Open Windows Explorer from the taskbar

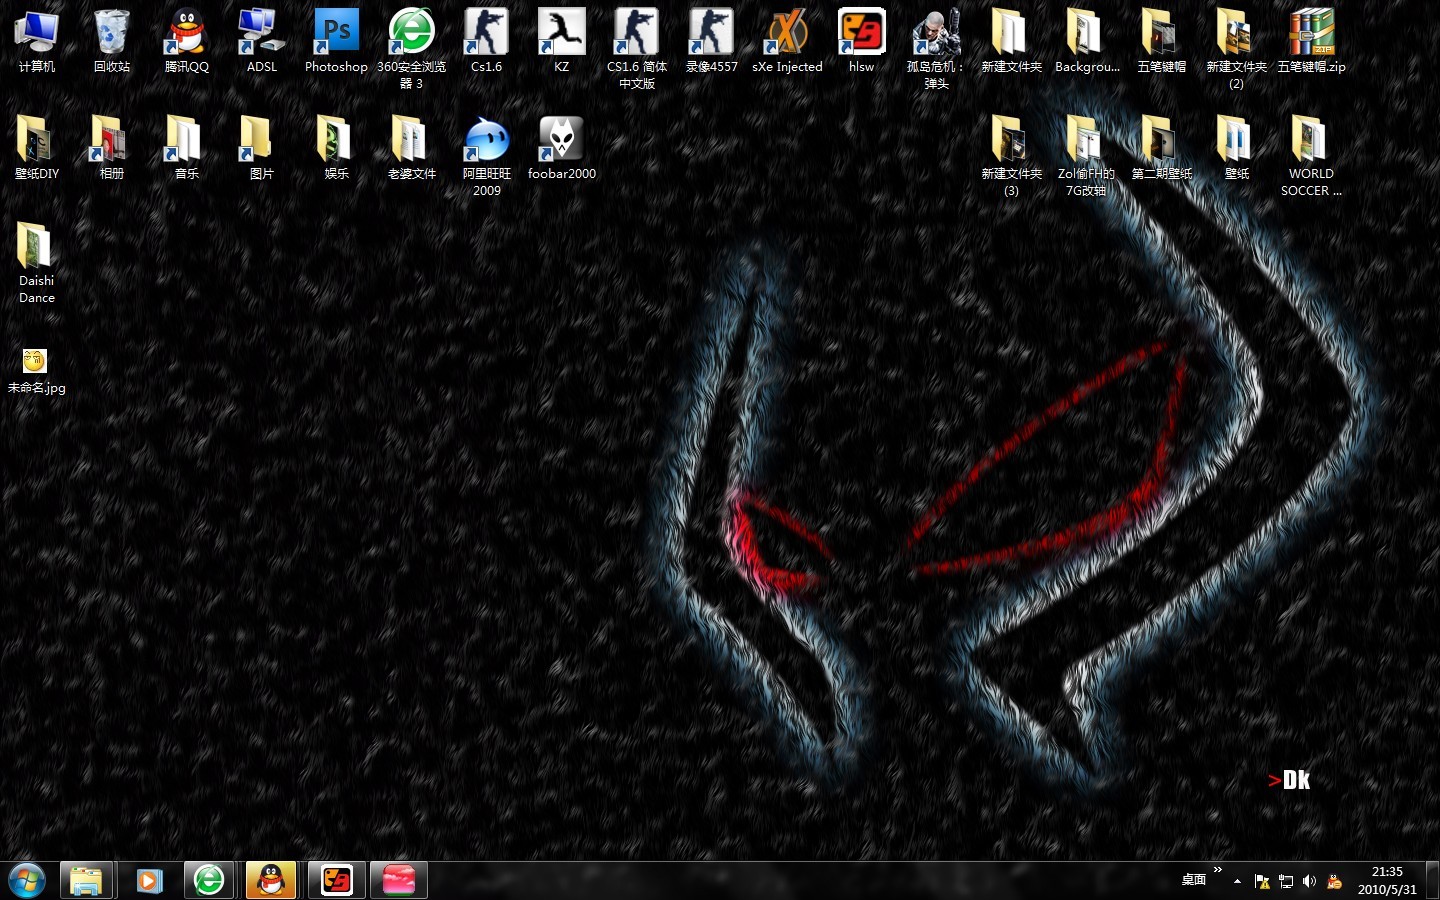[x=86, y=880]
